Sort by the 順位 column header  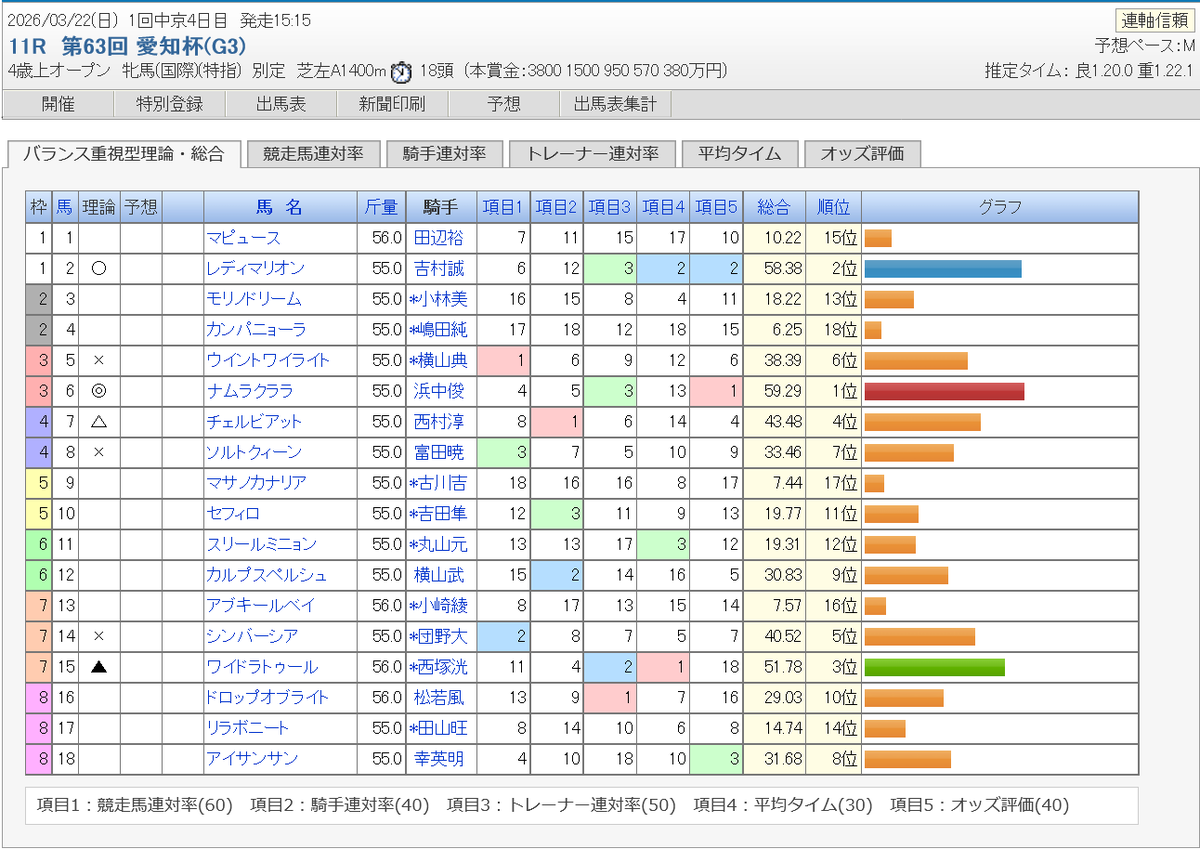[x=833, y=207]
